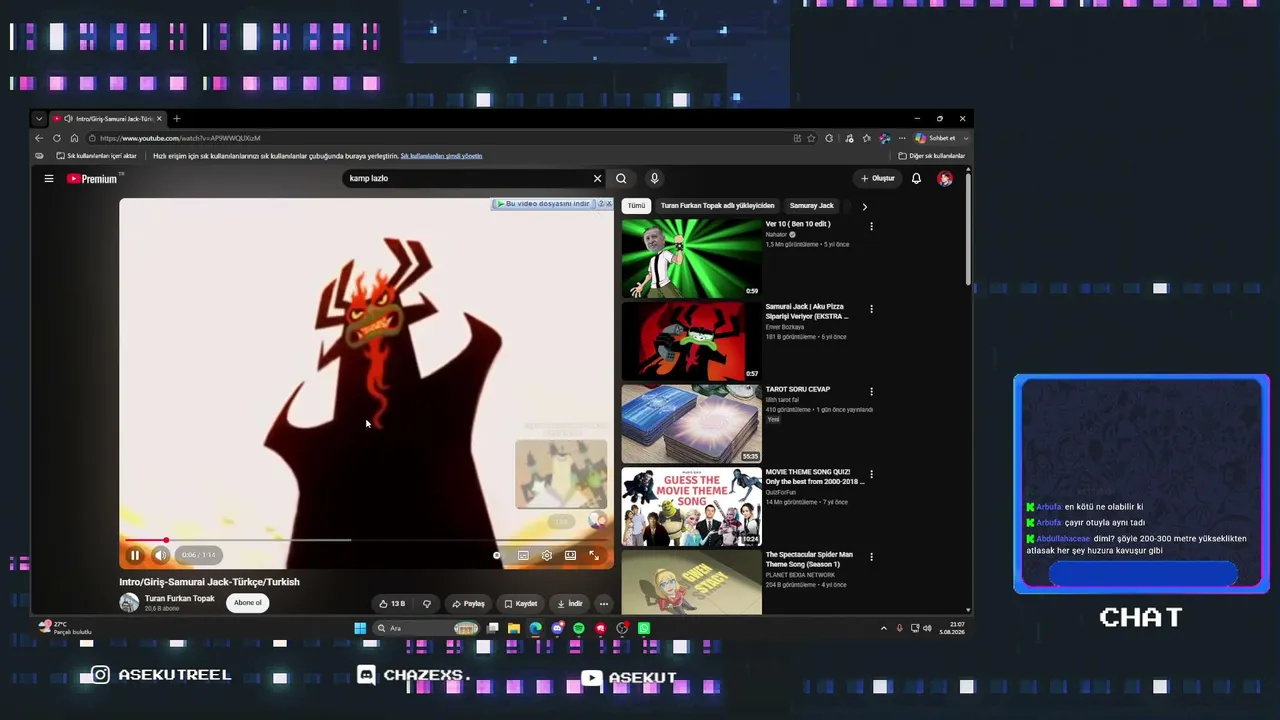Close the video download banner
Image resolution: width=1280 pixels, height=720 pixels.
[608, 204]
